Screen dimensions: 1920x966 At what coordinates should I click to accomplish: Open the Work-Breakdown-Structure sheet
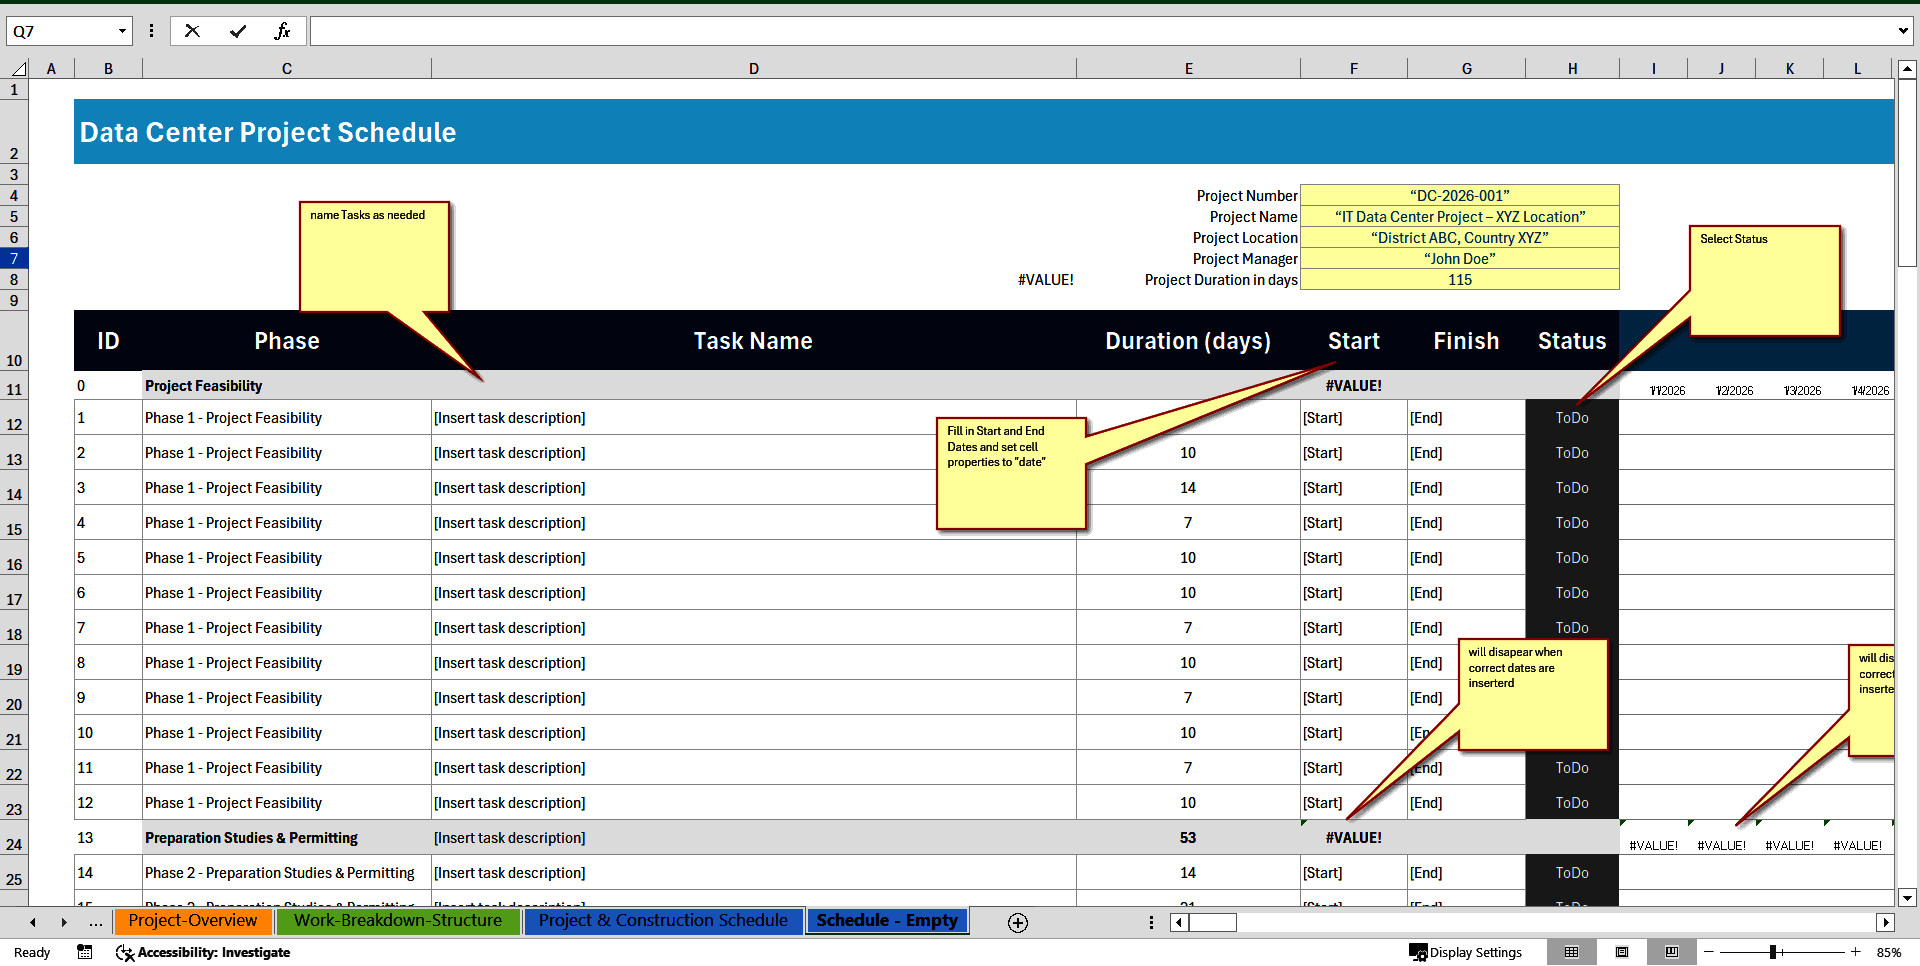tap(398, 920)
